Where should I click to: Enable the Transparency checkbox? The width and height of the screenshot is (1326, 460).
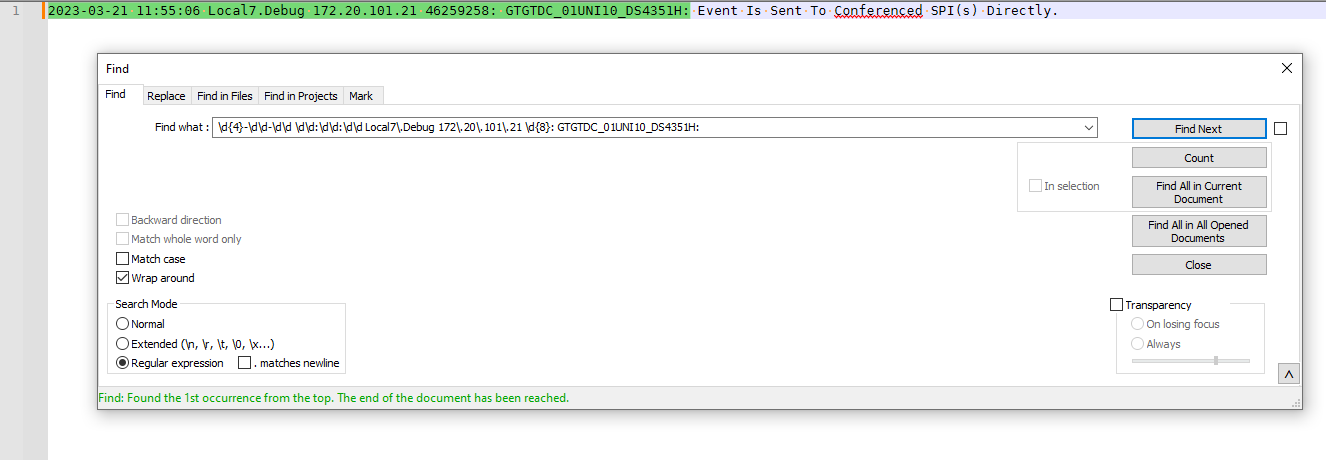coord(1117,305)
